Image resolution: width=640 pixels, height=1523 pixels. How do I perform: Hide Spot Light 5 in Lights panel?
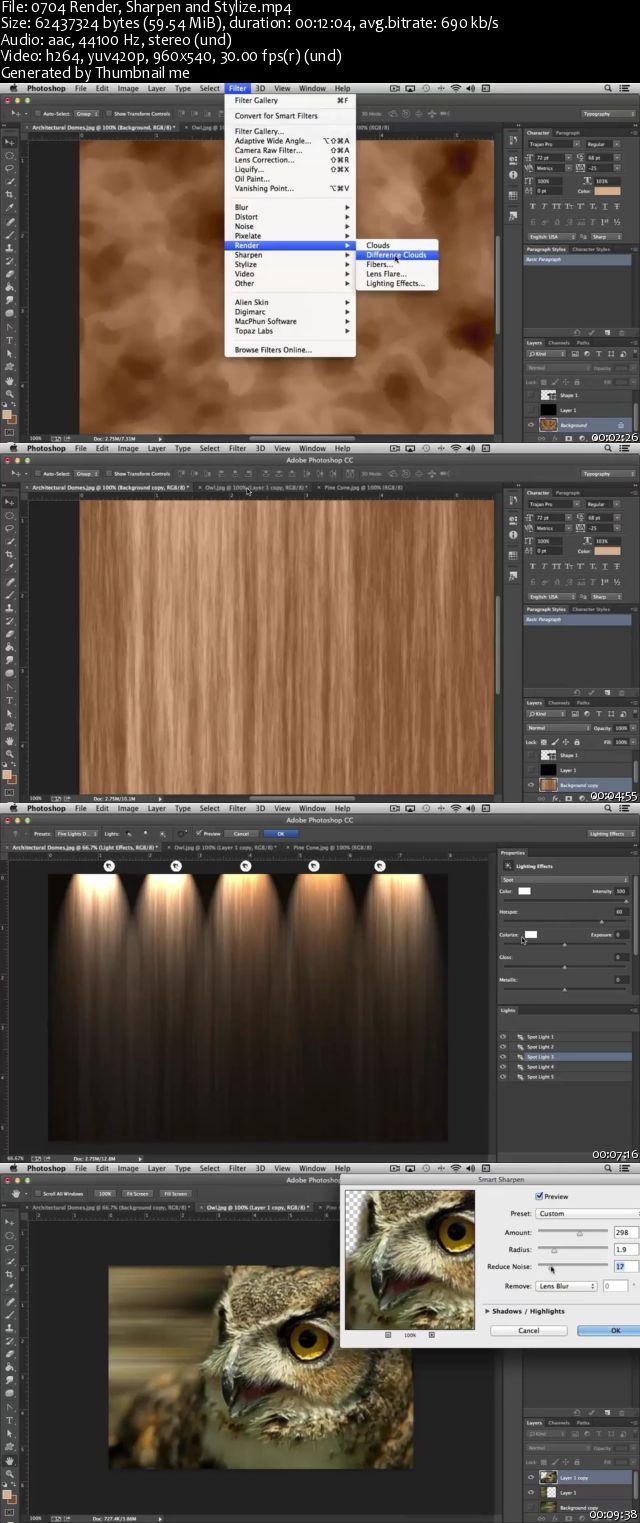pyautogui.click(x=503, y=1077)
